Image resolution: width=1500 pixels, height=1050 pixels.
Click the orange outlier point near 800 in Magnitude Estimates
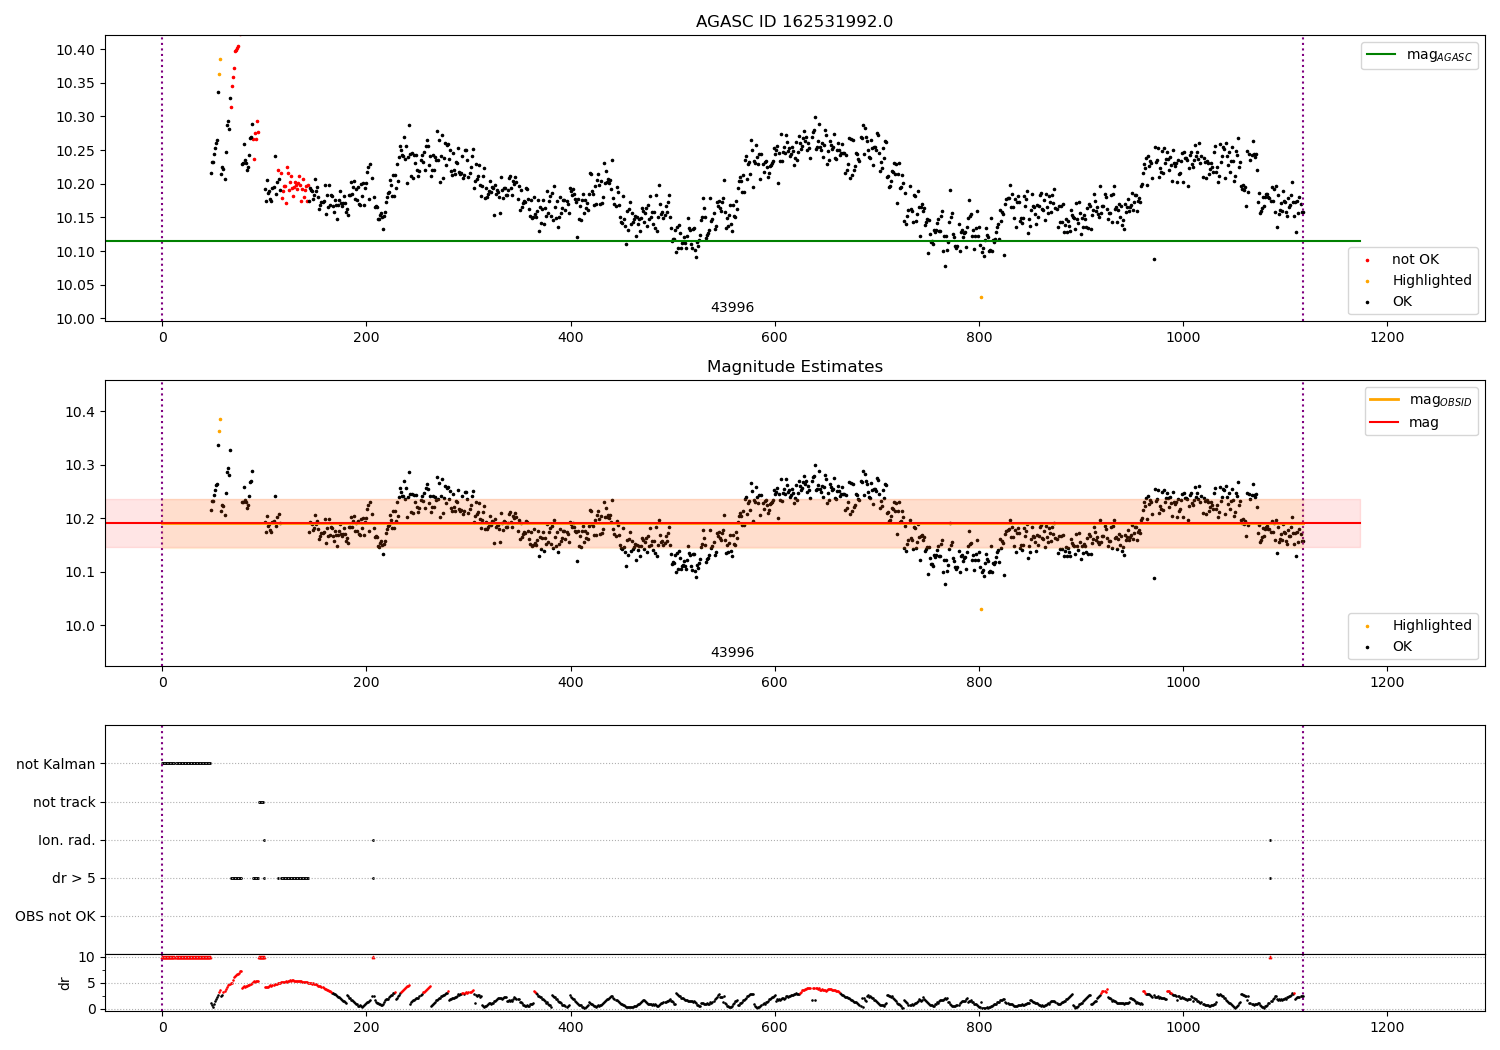click(981, 609)
